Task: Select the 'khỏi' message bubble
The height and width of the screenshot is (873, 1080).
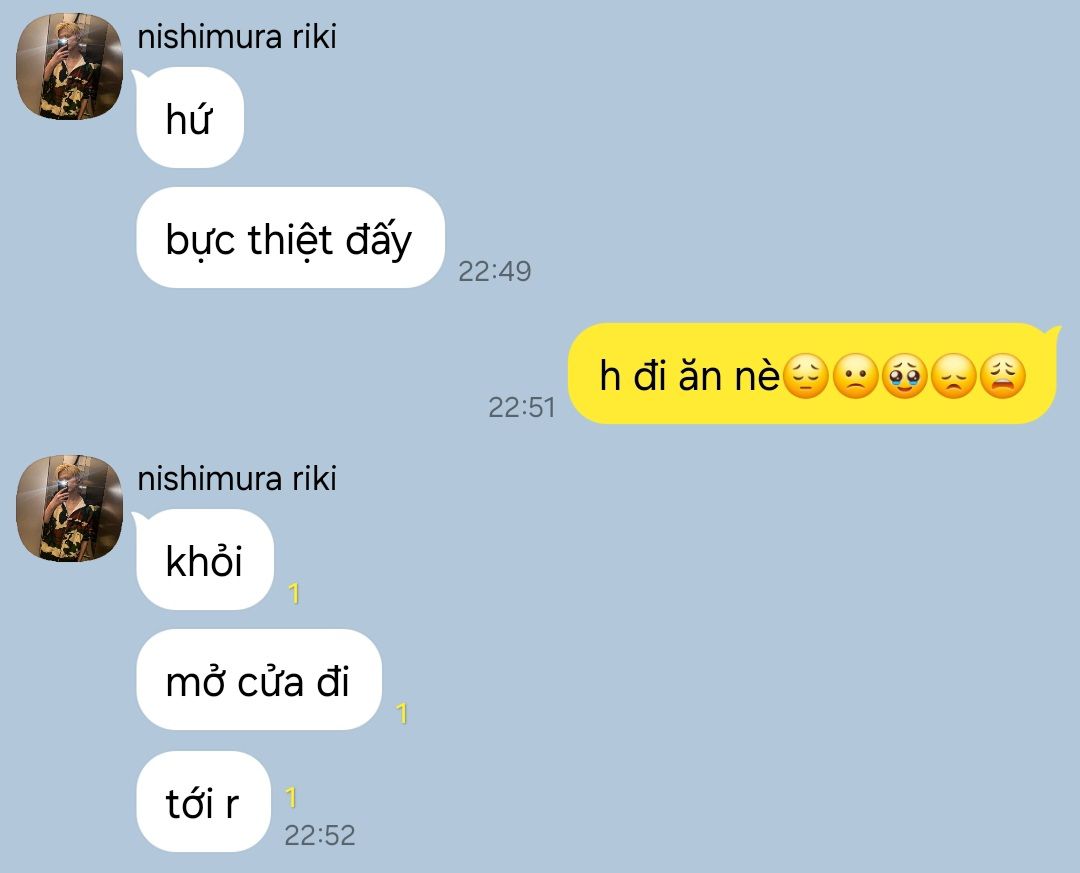Action: pyautogui.click(x=205, y=559)
